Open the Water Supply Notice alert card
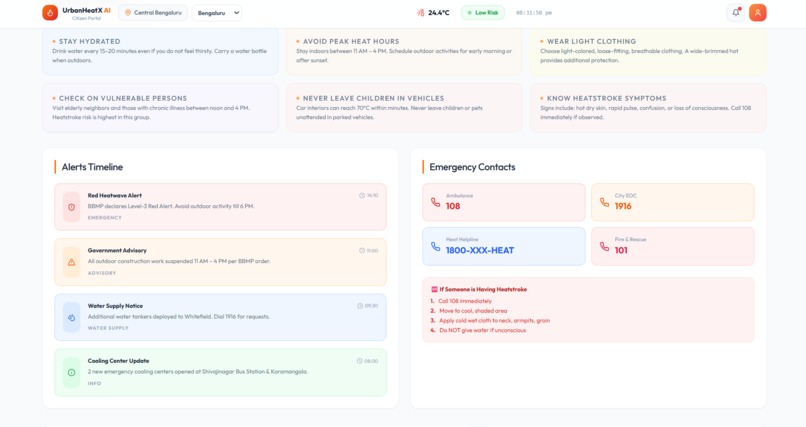This screenshot has height=427, width=806. 221,318
